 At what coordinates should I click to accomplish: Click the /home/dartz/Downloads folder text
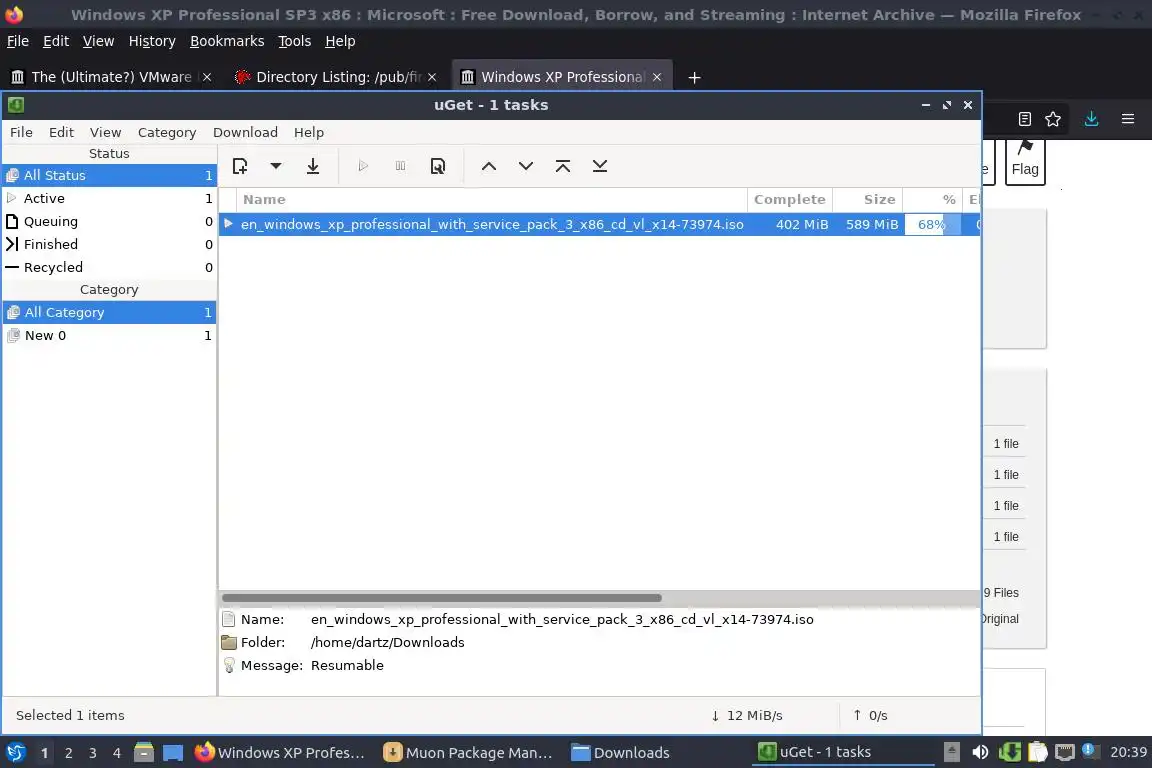click(x=387, y=642)
